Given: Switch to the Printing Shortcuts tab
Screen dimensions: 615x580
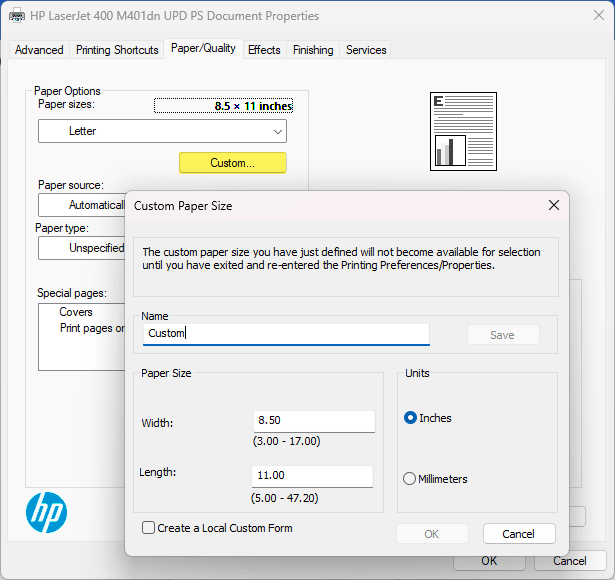Looking at the screenshot, I should click(117, 50).
